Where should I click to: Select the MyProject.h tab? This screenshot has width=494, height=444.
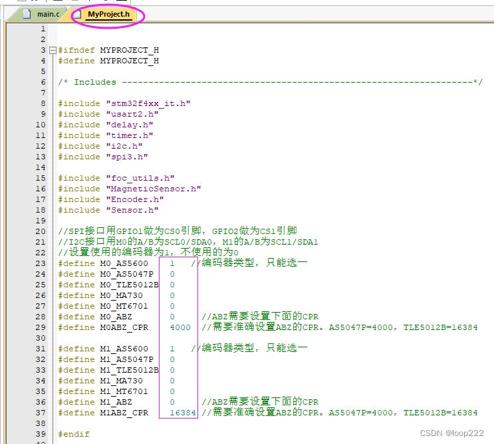click(109, 14)
